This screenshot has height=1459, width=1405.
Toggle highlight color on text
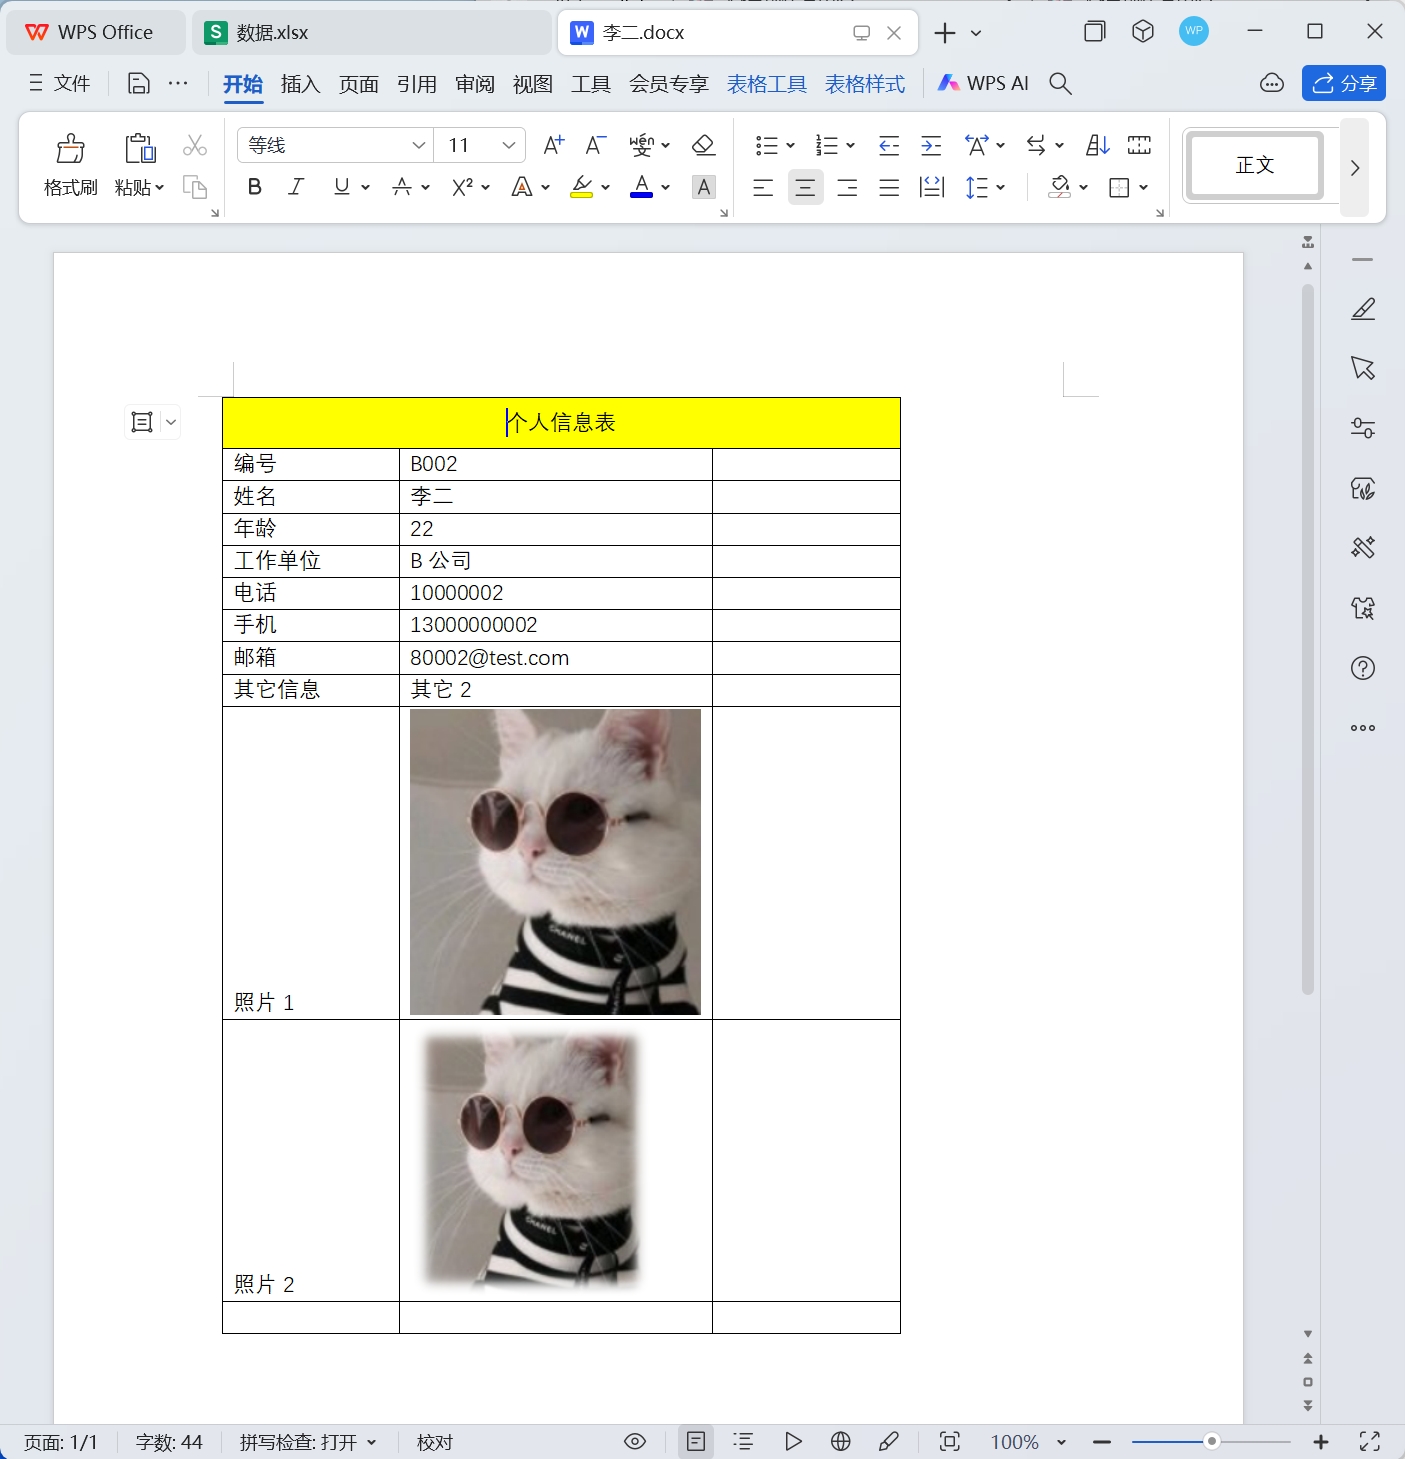point(582,187)
